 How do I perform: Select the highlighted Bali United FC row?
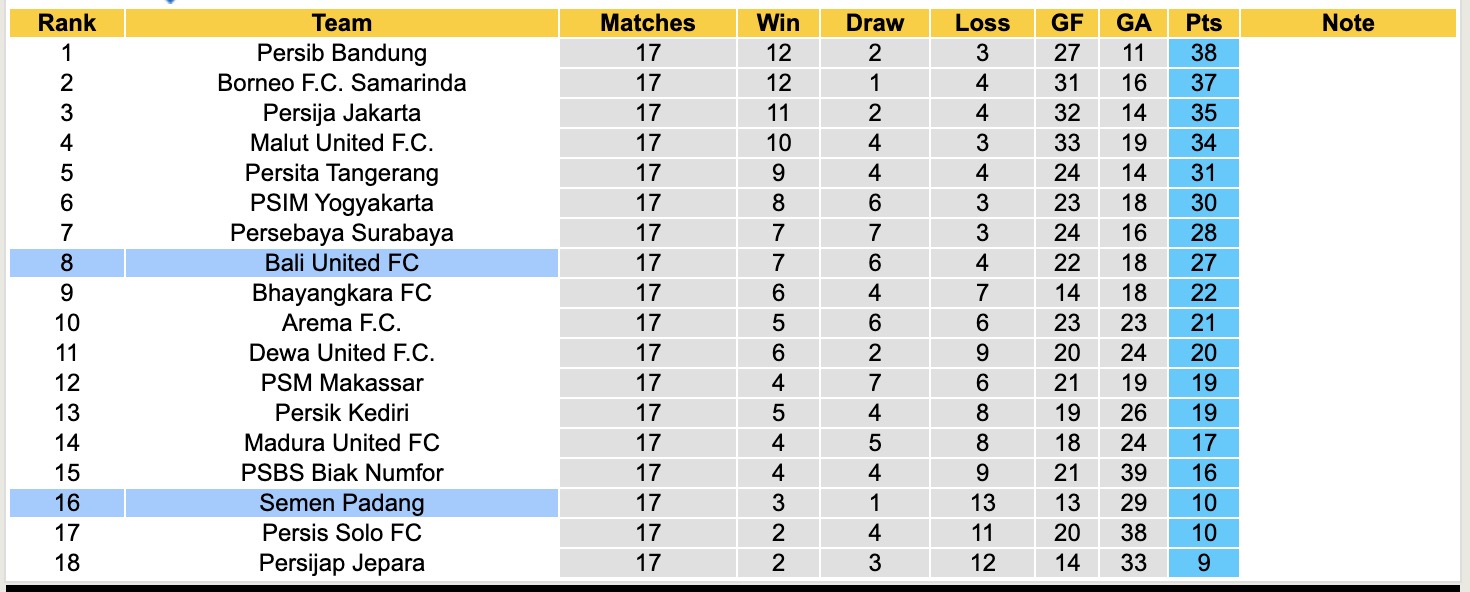[341, 263]
